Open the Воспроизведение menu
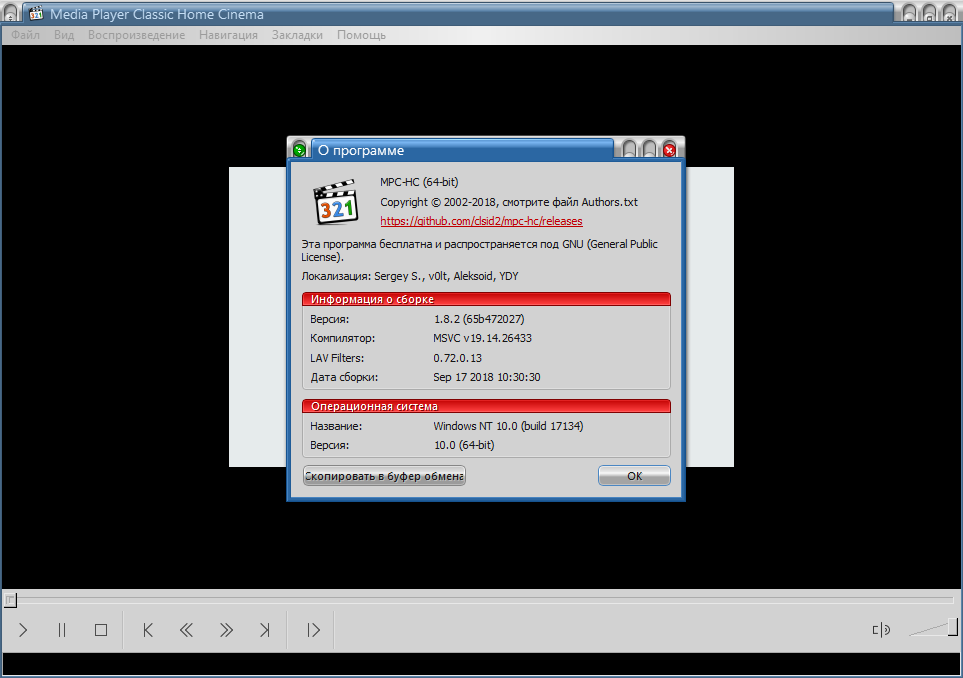Viewport: 963px width, 678px height. [x=136, y=35]
